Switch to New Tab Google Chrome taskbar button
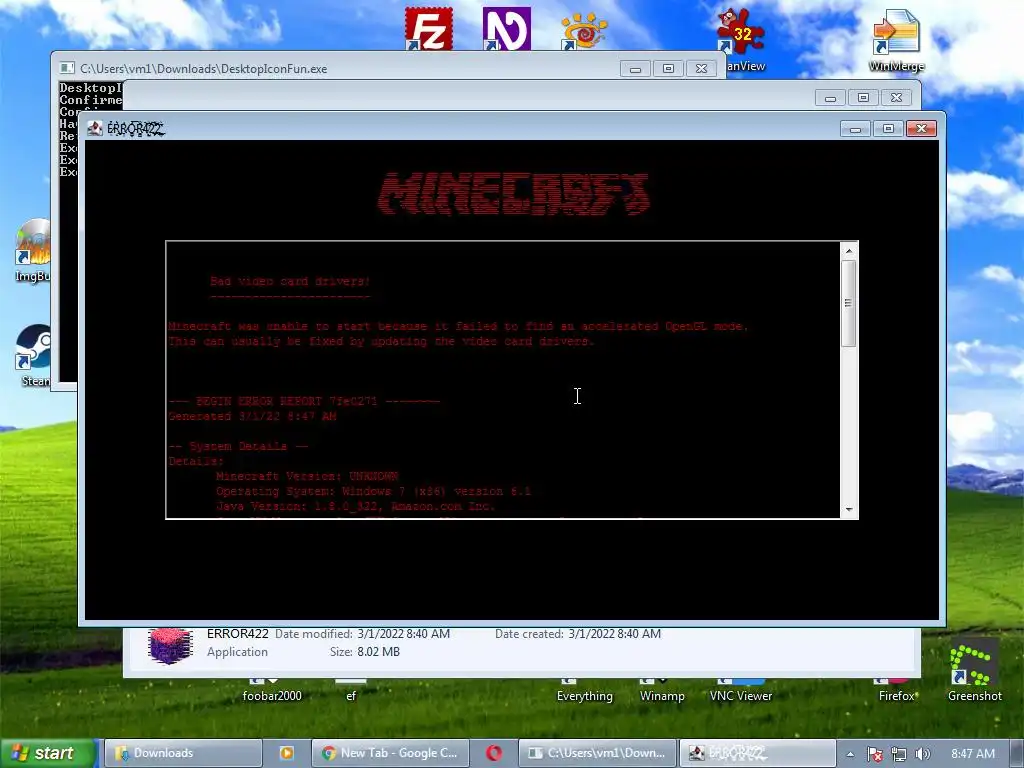Screen dimensions: 1024x768 (x=390, y=753)
